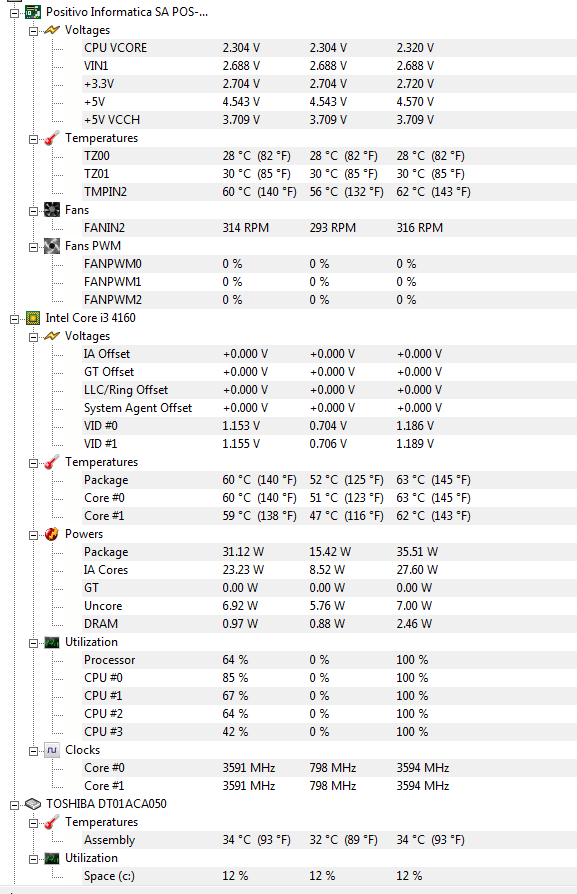This screenshot has width=577, height=894.
Task: Collapse the Clocks section
Action: tap(33, 751)
